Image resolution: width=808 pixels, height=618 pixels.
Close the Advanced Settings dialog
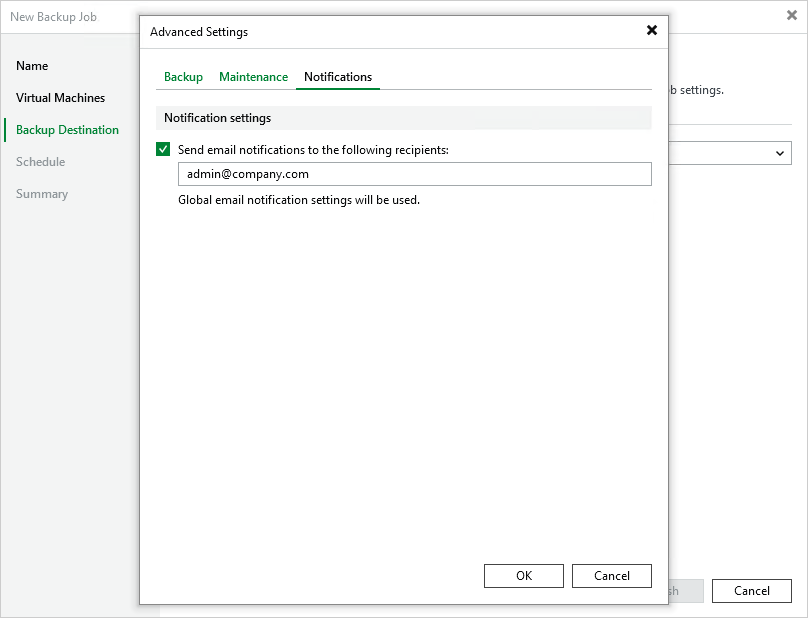(x=651, y=30)
